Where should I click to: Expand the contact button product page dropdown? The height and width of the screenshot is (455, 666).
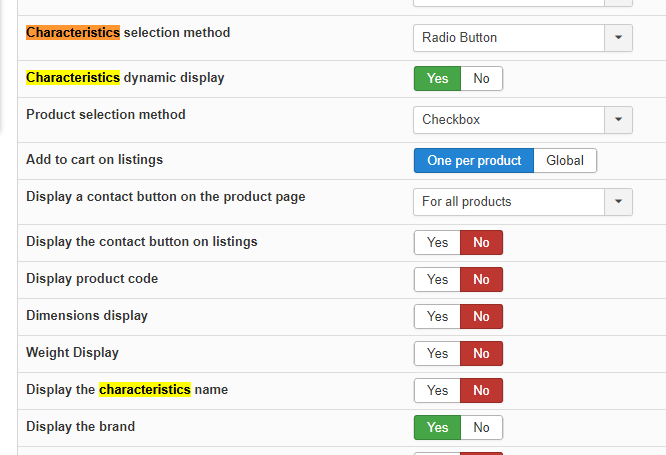coord(618,202)
